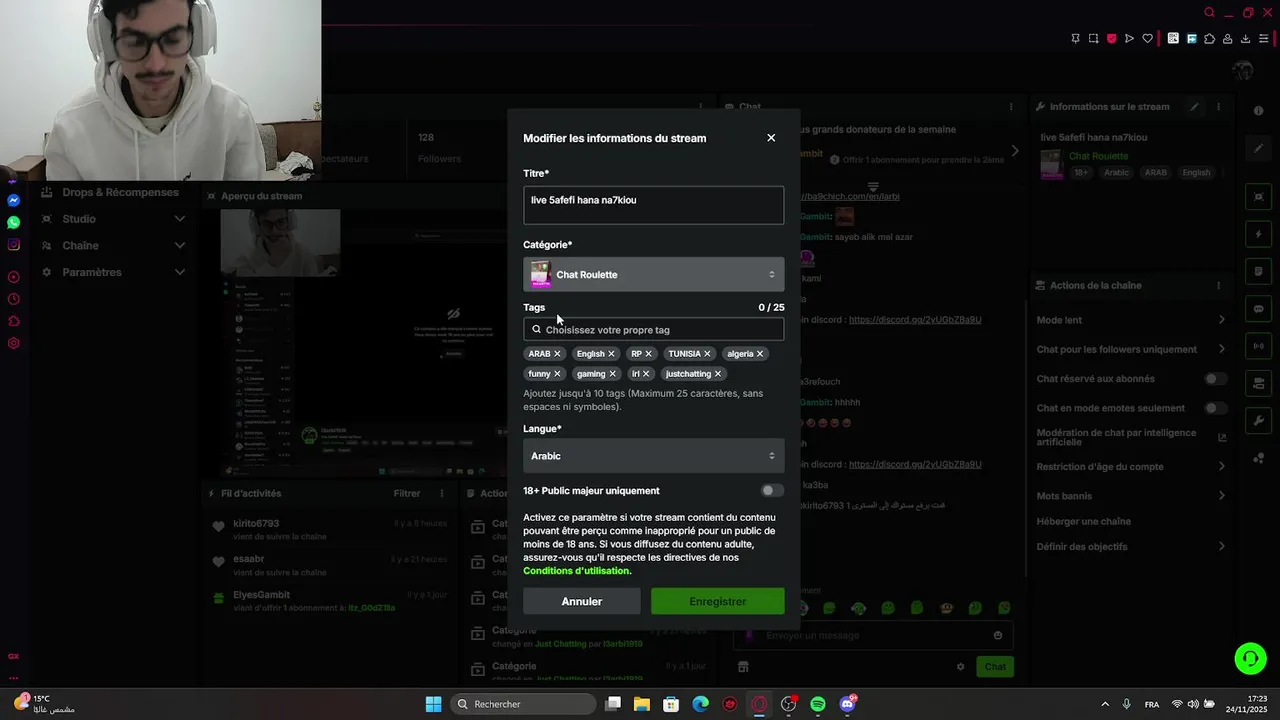Remove the gaming tag
The height and width of the screenshot is (720, 1280).
[x=612, y=374]
